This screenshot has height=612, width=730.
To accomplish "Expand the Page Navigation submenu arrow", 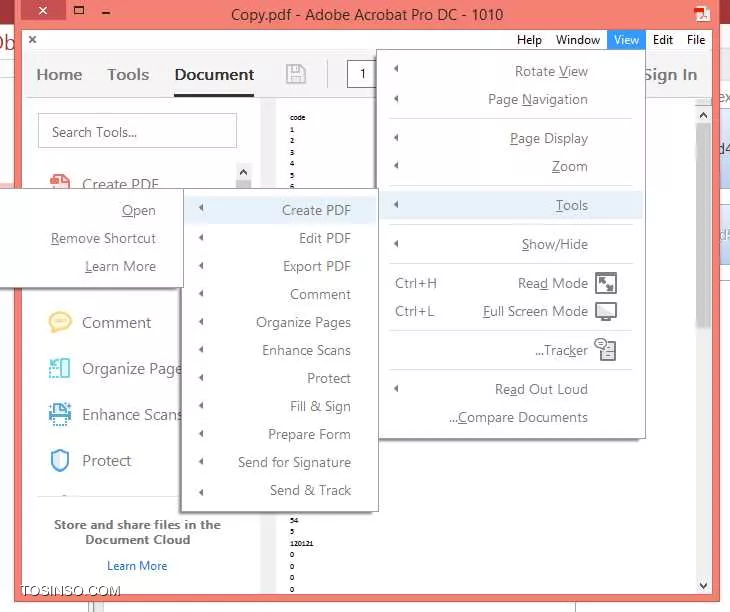I will [x=396, y=99].
